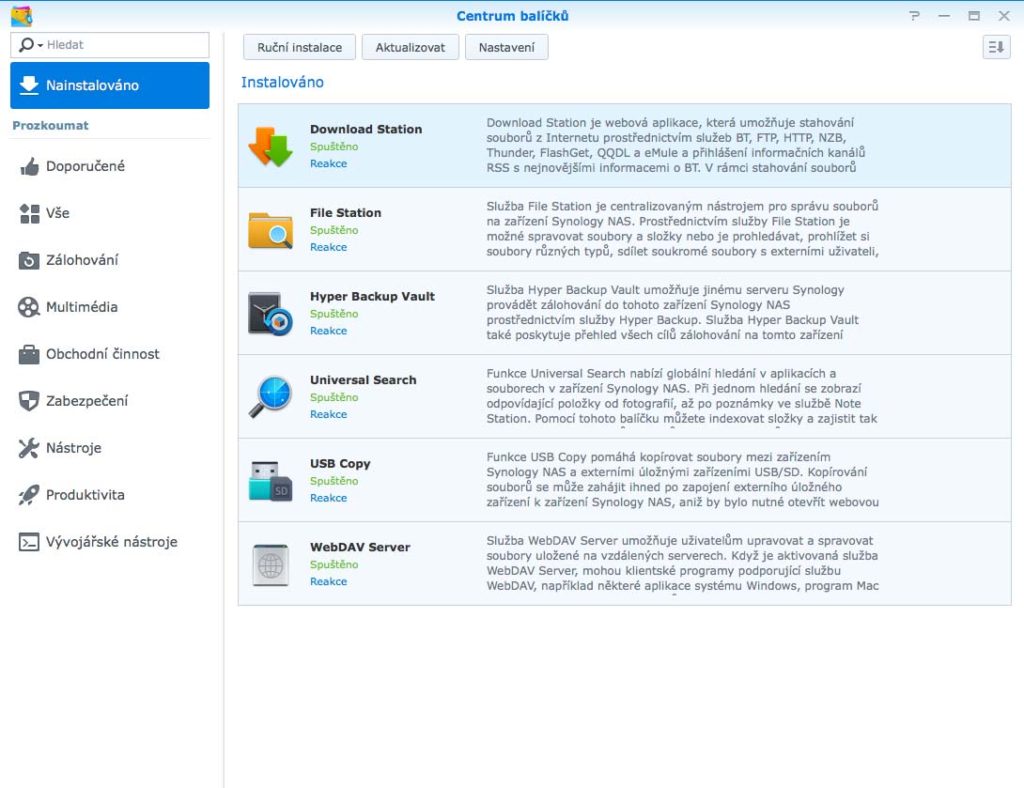Select Doporučené from the Prozkoumat section
1024x788 pixels.
pyautogui.click(x=28, y=166)
